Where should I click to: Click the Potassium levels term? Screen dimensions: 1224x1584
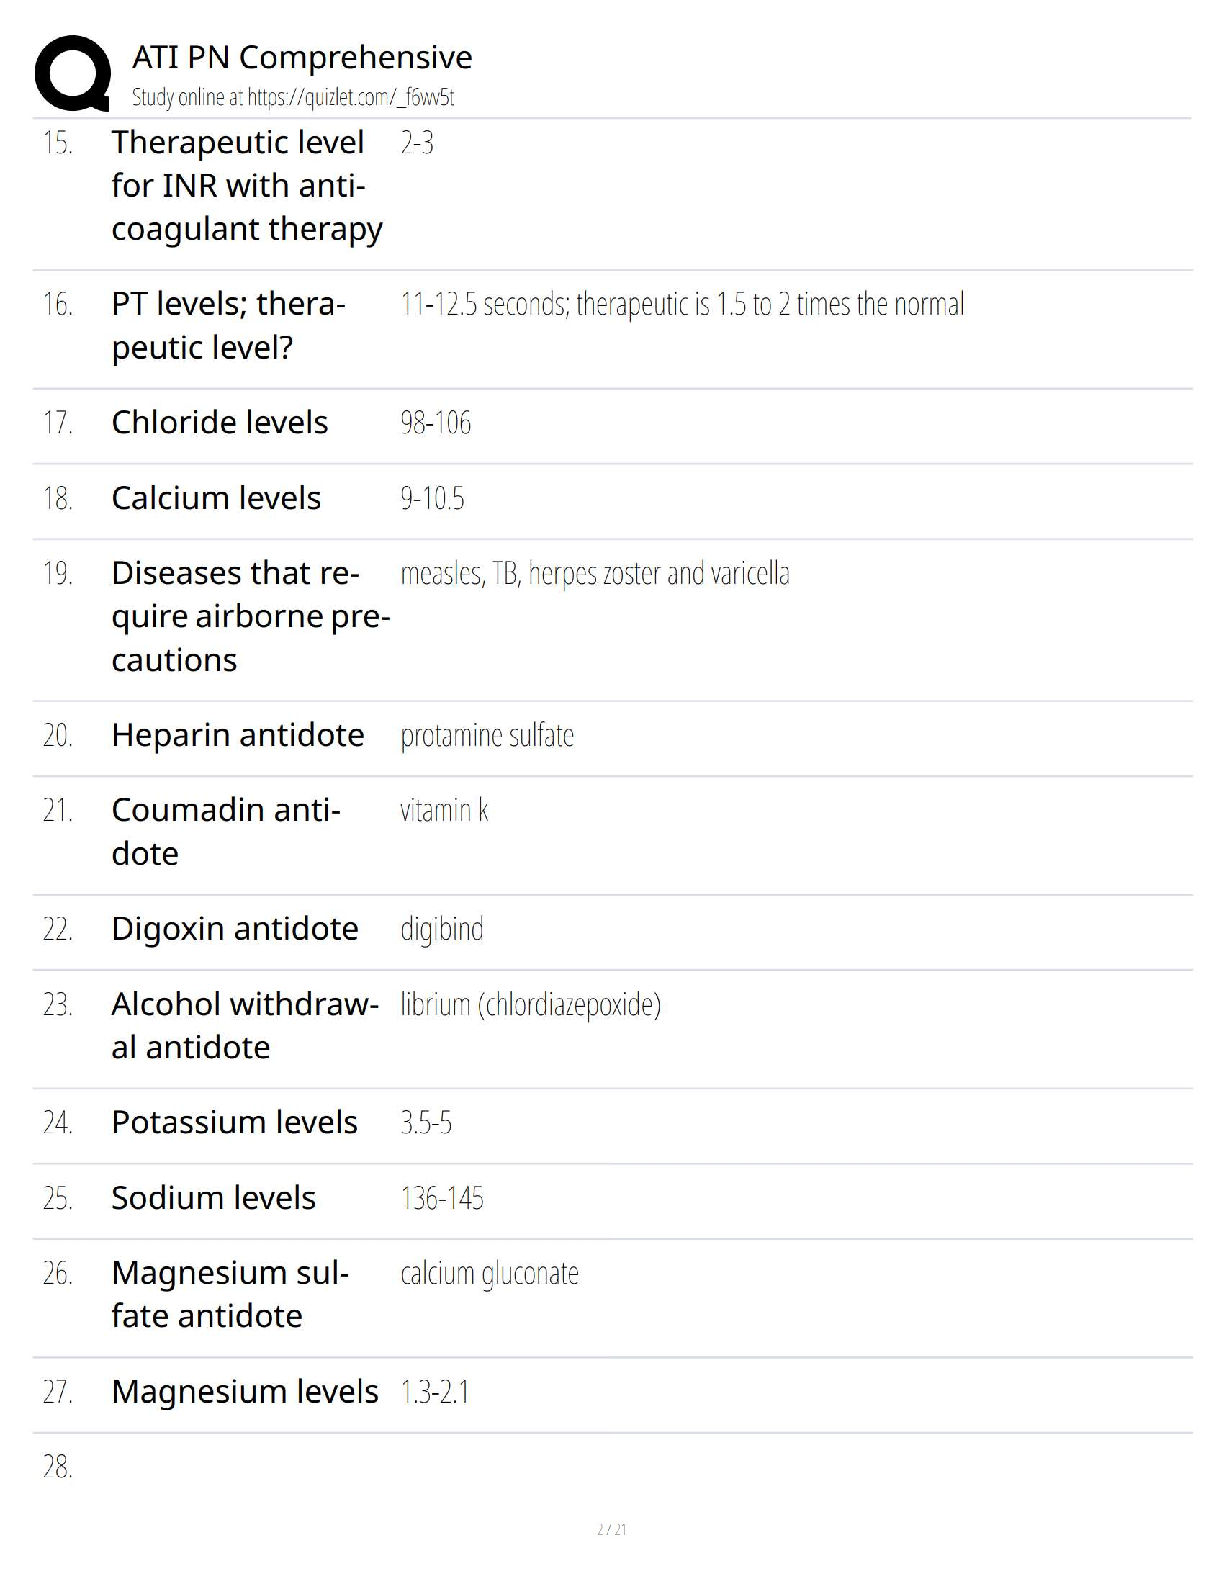234,1123
